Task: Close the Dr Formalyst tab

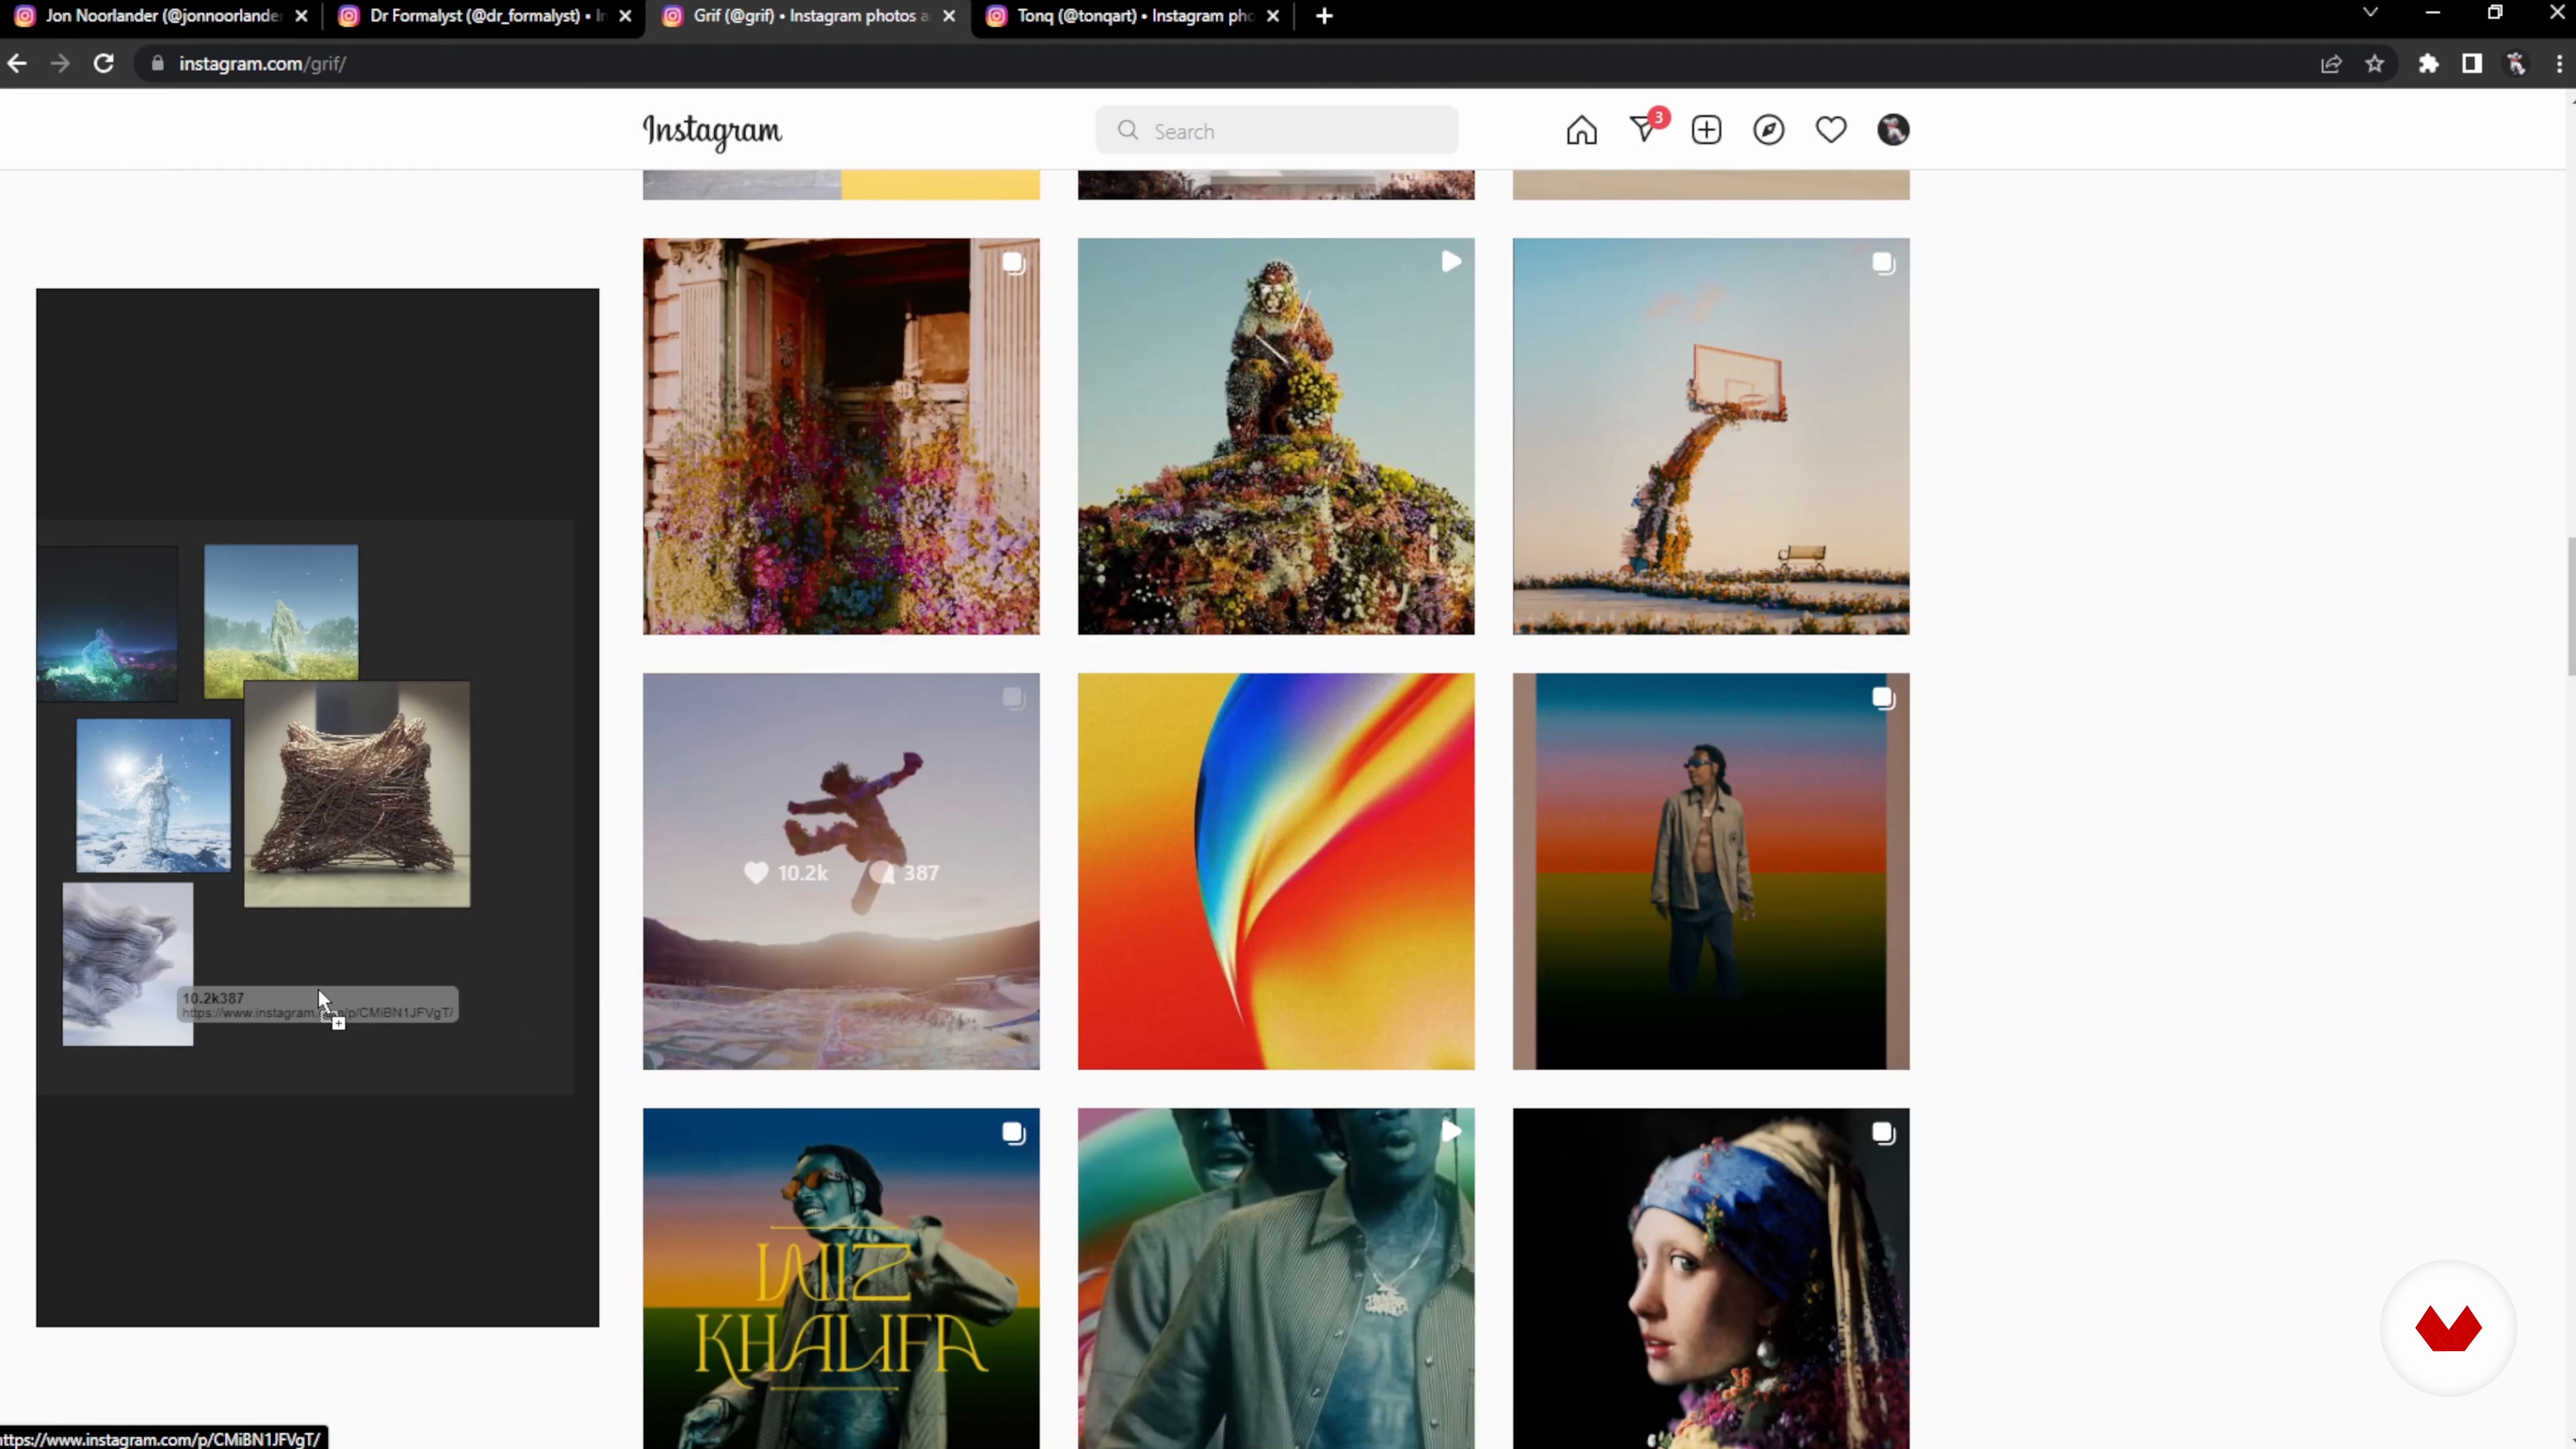Action: 625,16
